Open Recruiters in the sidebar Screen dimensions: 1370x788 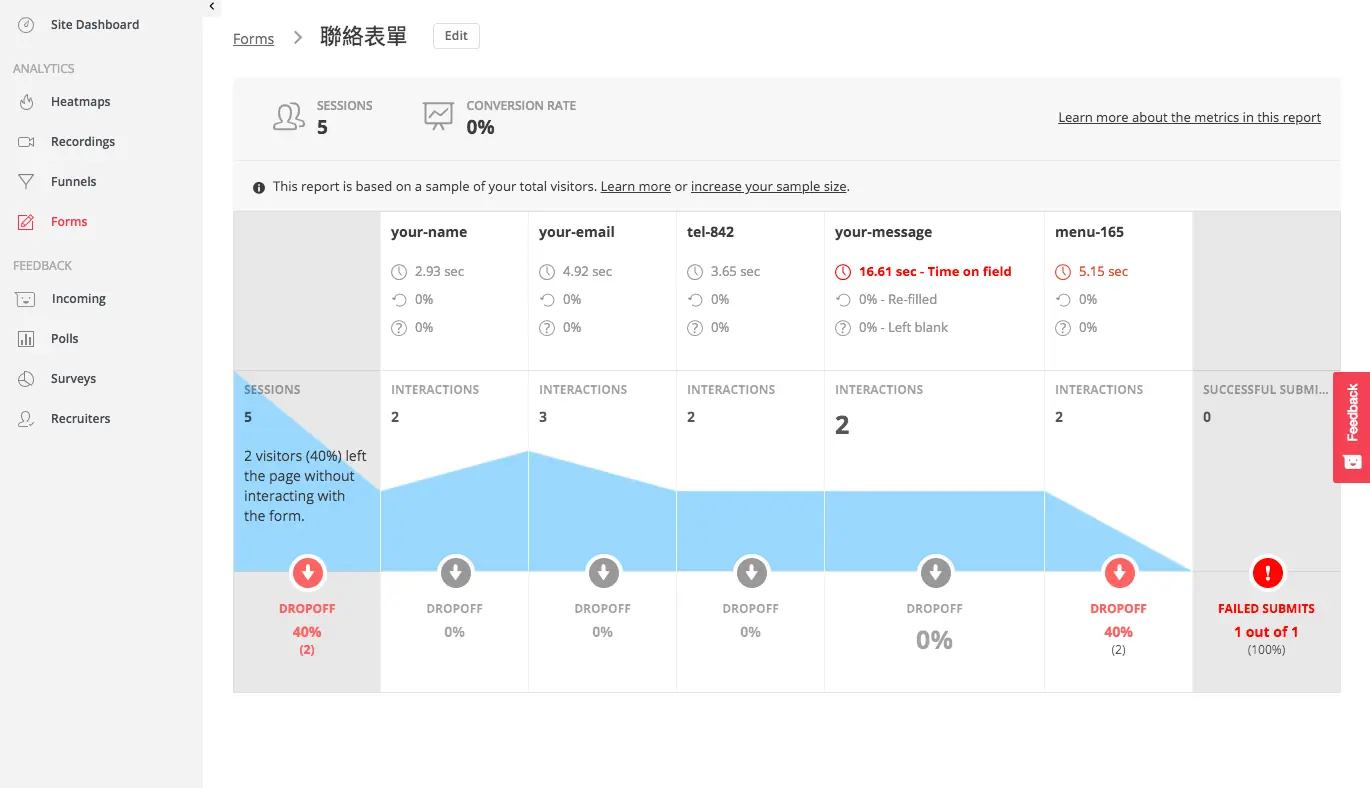pos(81,419)
